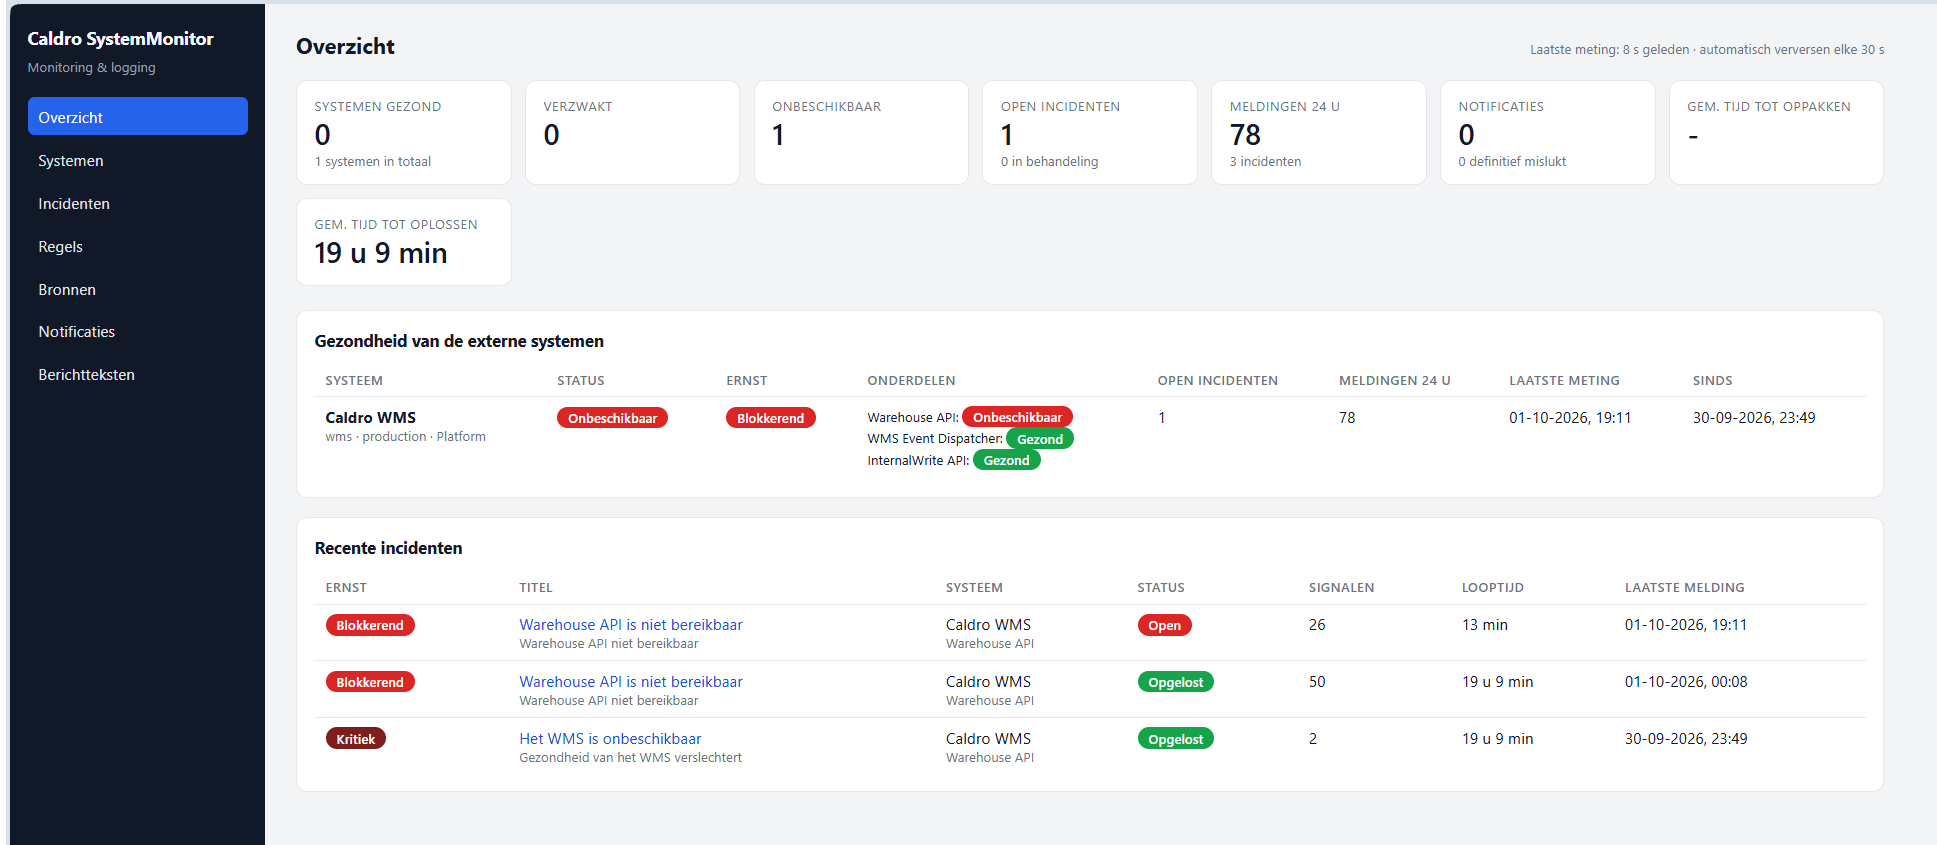
Task: Click the "Laatste meting" refresh status text
Action: click(1707, 49)
